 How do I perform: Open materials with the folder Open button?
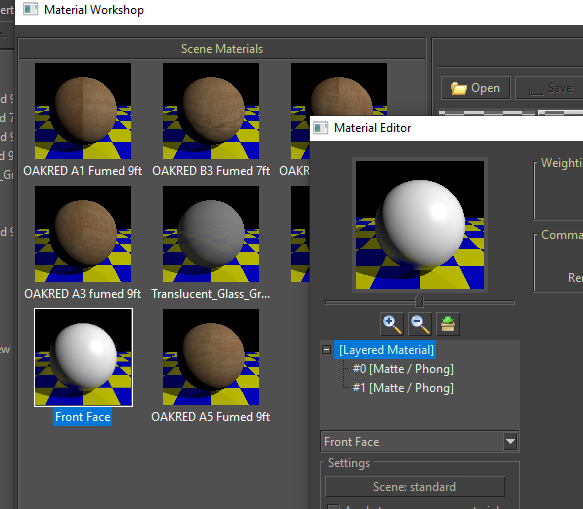coord(476,88)
